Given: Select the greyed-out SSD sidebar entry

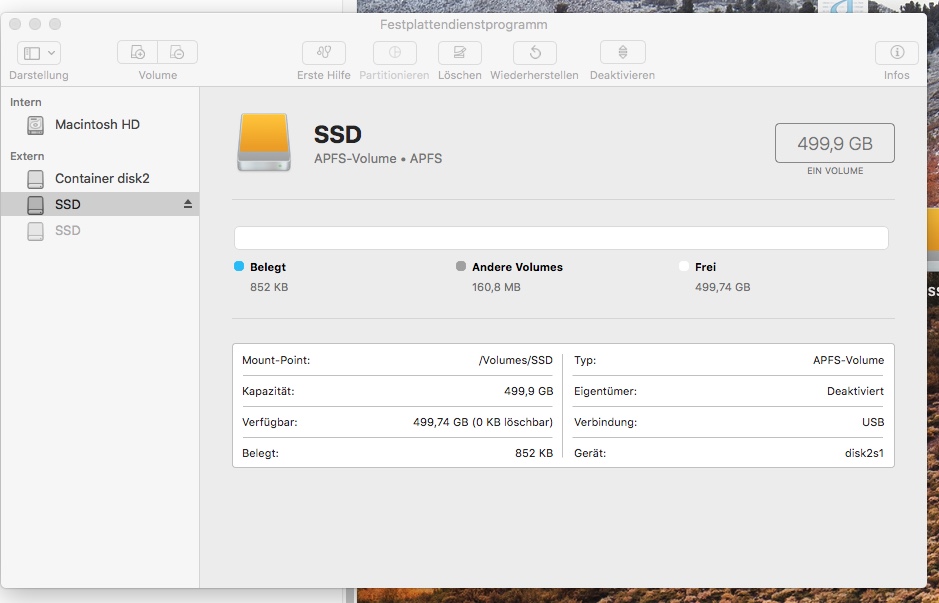Looking at the screenshot, I should 68,231.
